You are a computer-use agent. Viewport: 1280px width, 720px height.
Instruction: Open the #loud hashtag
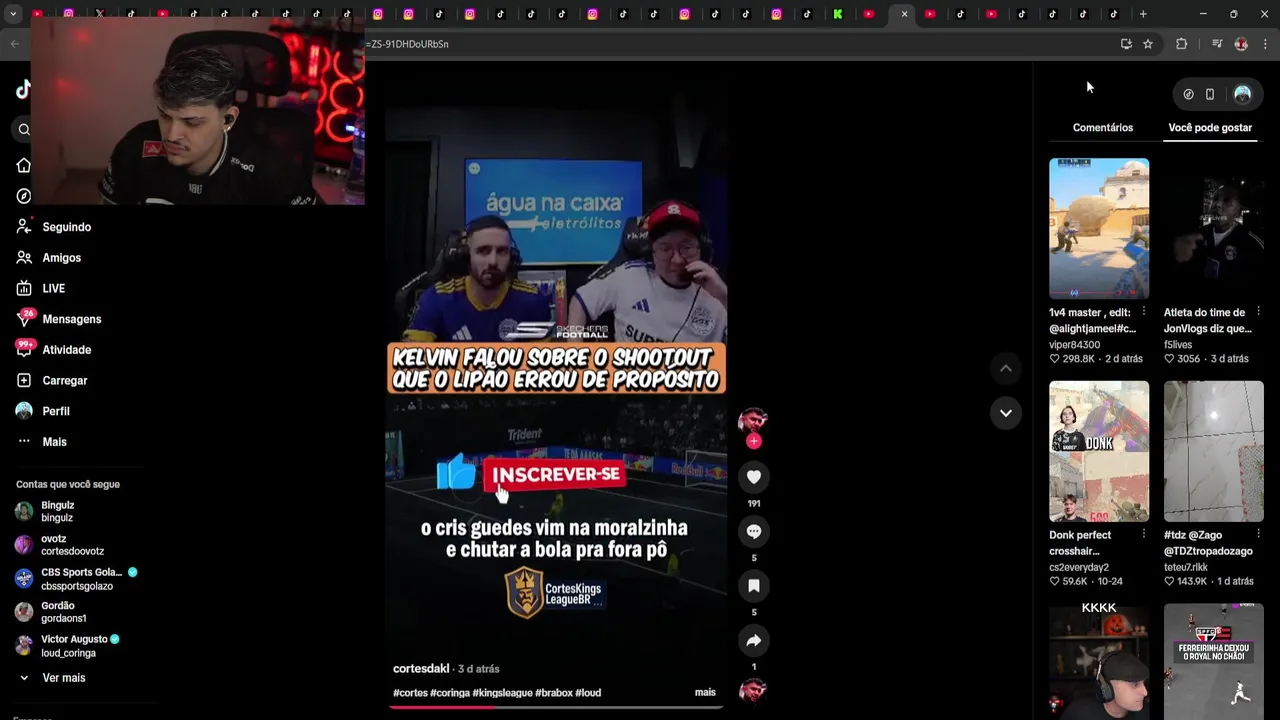point(588,692)
